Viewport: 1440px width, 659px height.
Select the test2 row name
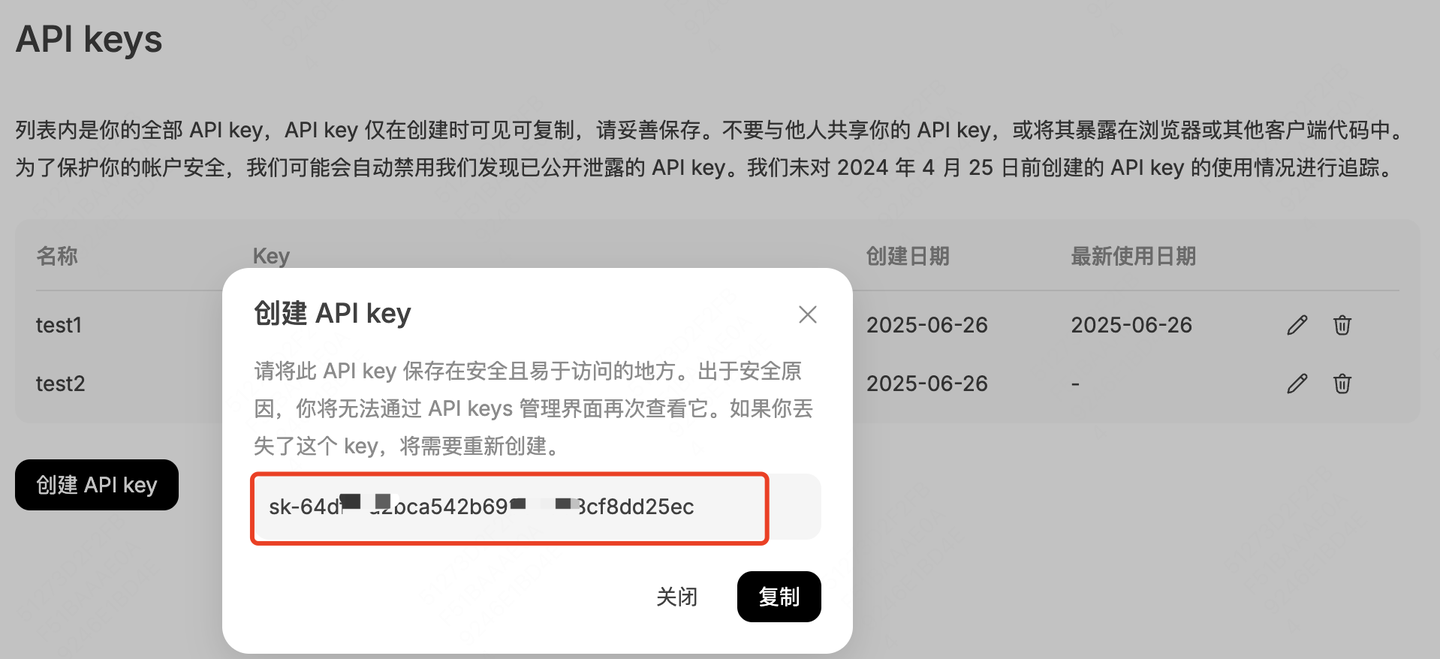(x=61, y=383)
